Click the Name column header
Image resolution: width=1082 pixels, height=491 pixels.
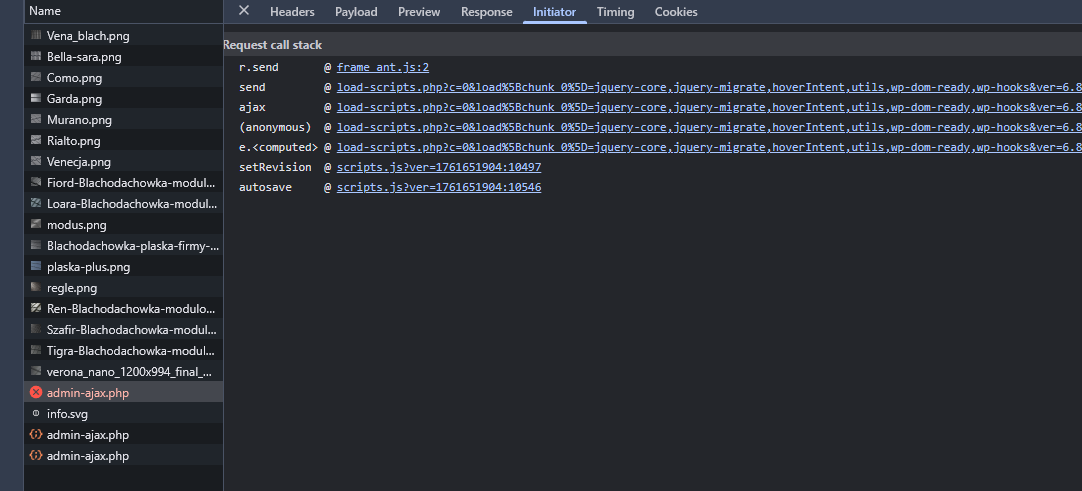click(x=45, y=11)
